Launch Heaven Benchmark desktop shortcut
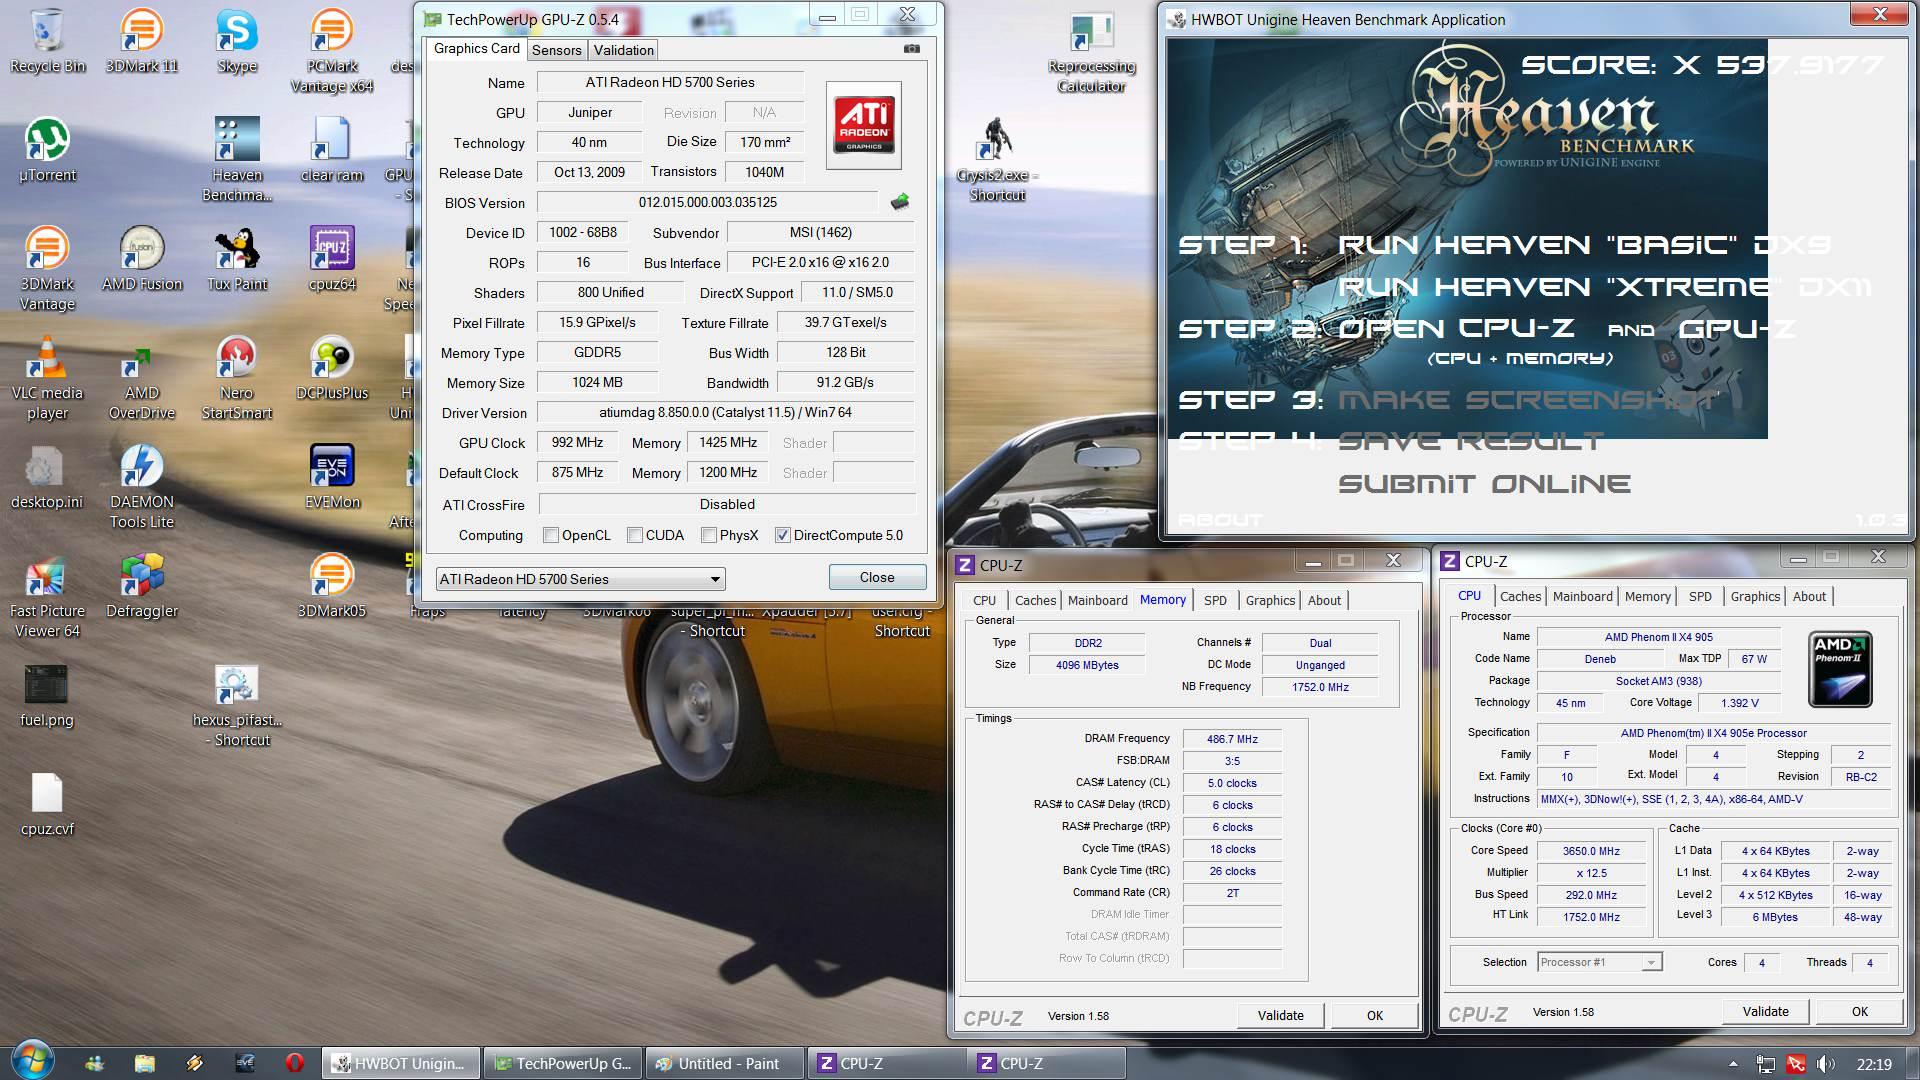 (237, 158)
